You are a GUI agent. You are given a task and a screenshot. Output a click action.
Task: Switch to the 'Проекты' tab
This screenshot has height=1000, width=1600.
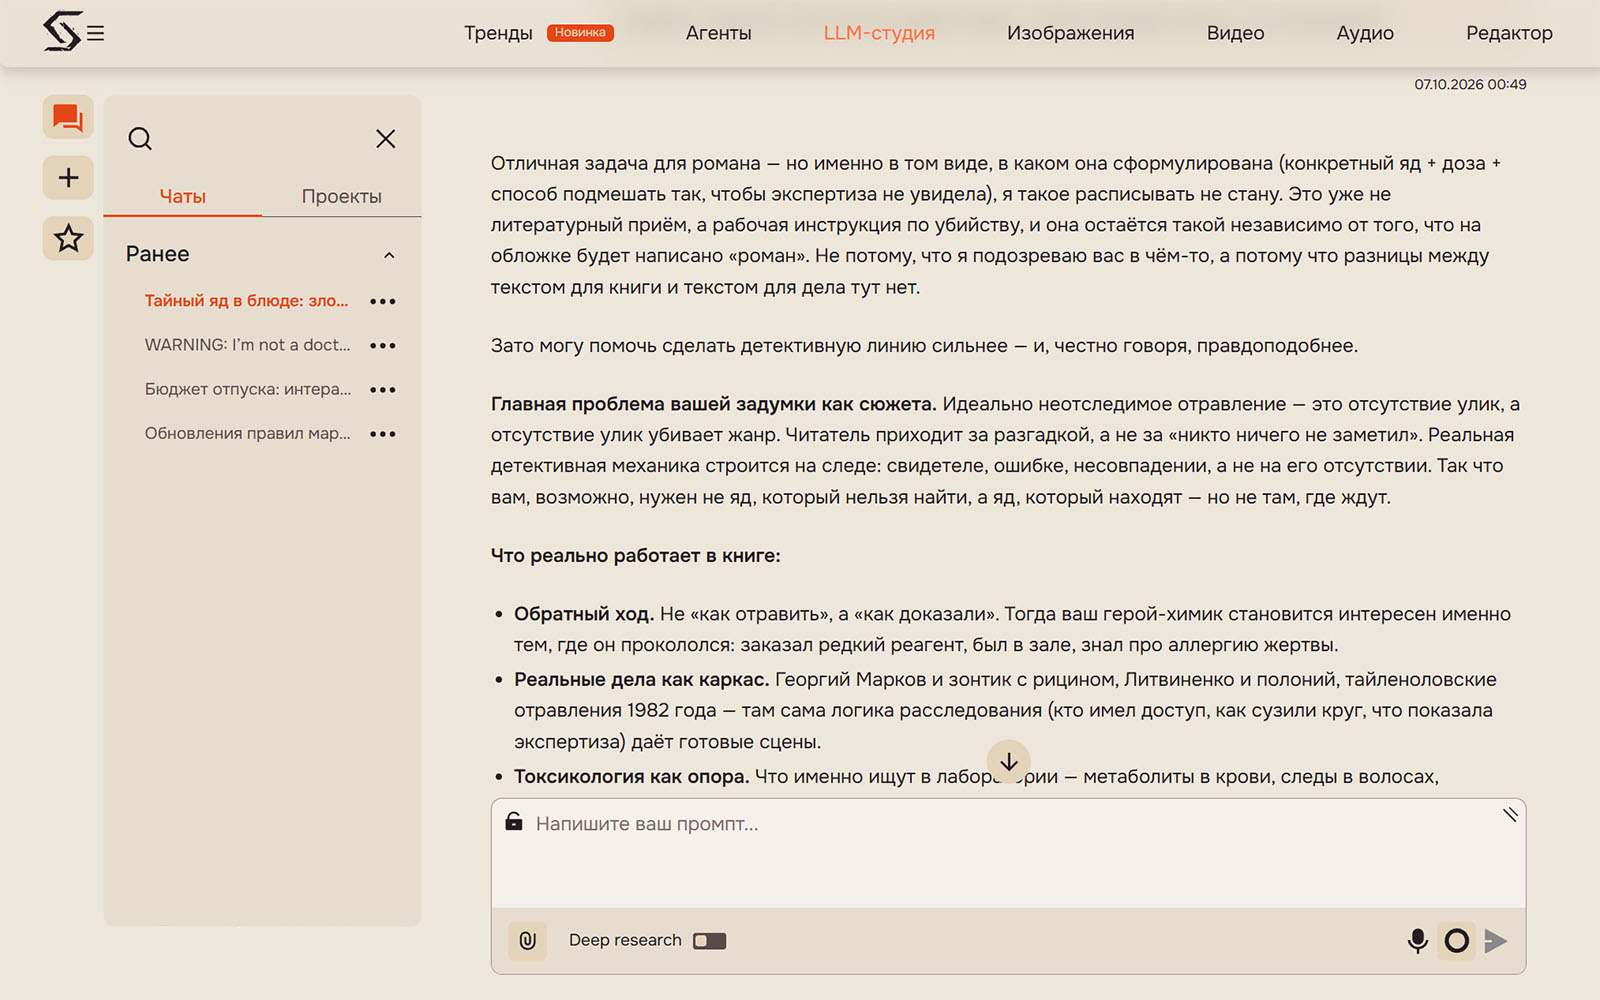(342, 196)
